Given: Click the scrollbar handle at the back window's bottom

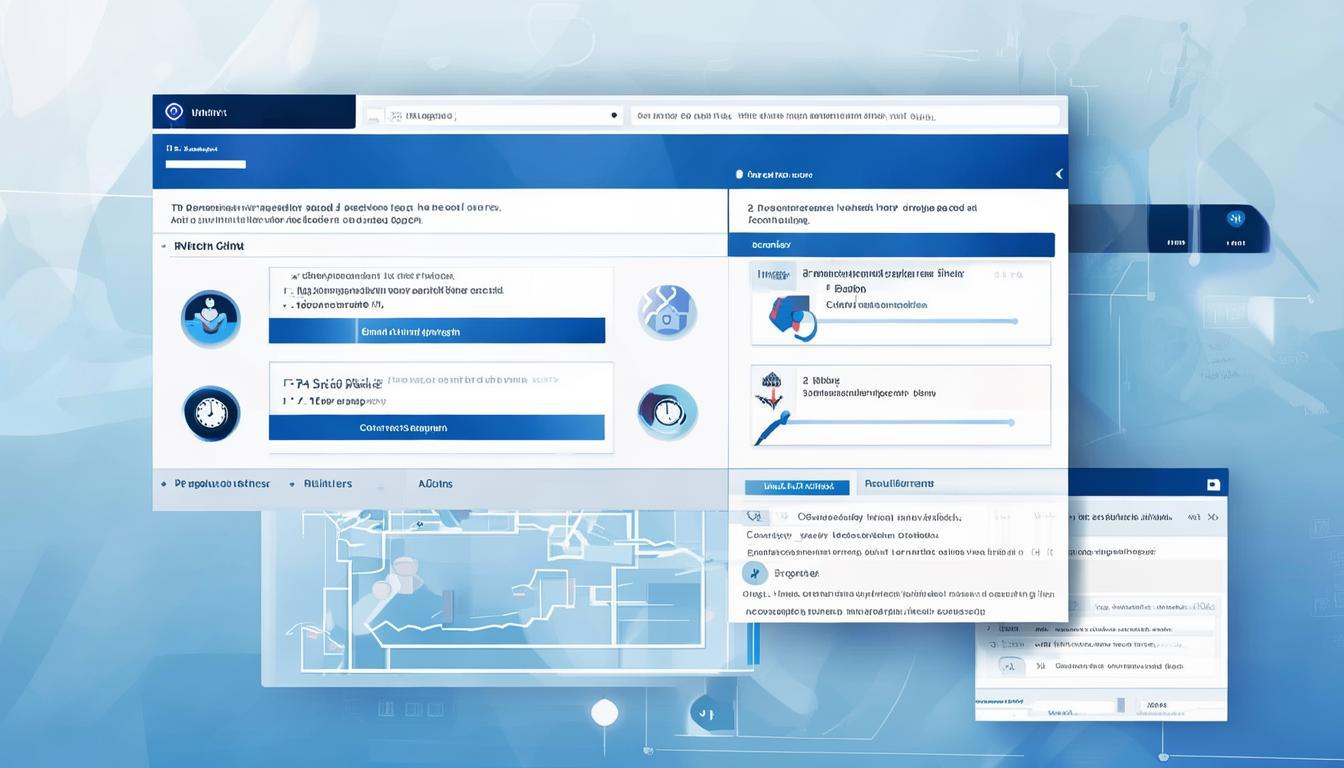Looking at the screenshot, I should (1120, 705).
